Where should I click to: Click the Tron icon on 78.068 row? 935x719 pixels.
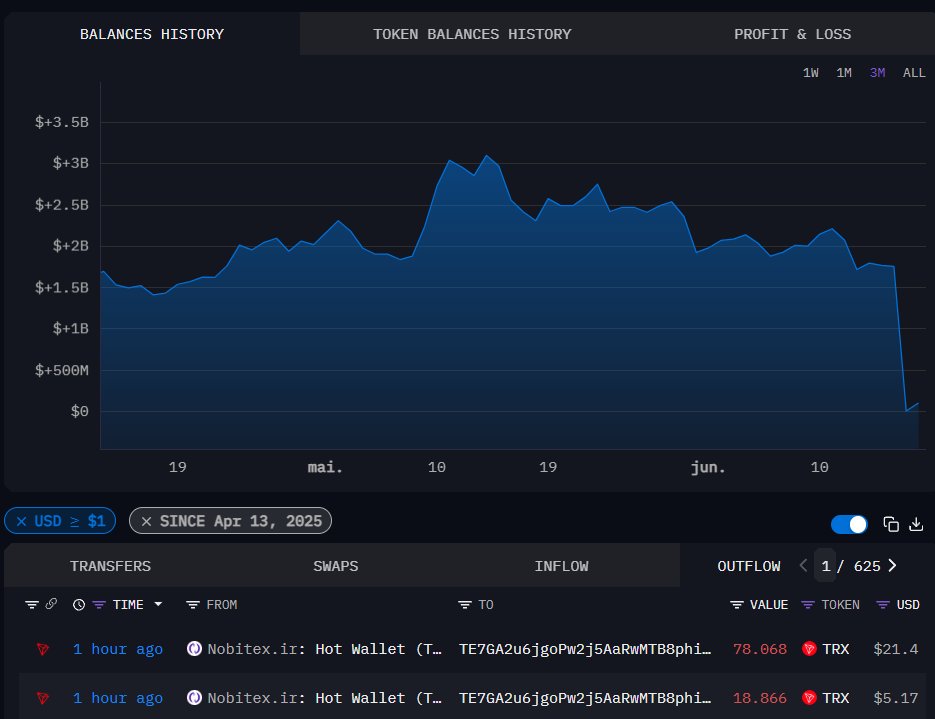tap(42, 649)
